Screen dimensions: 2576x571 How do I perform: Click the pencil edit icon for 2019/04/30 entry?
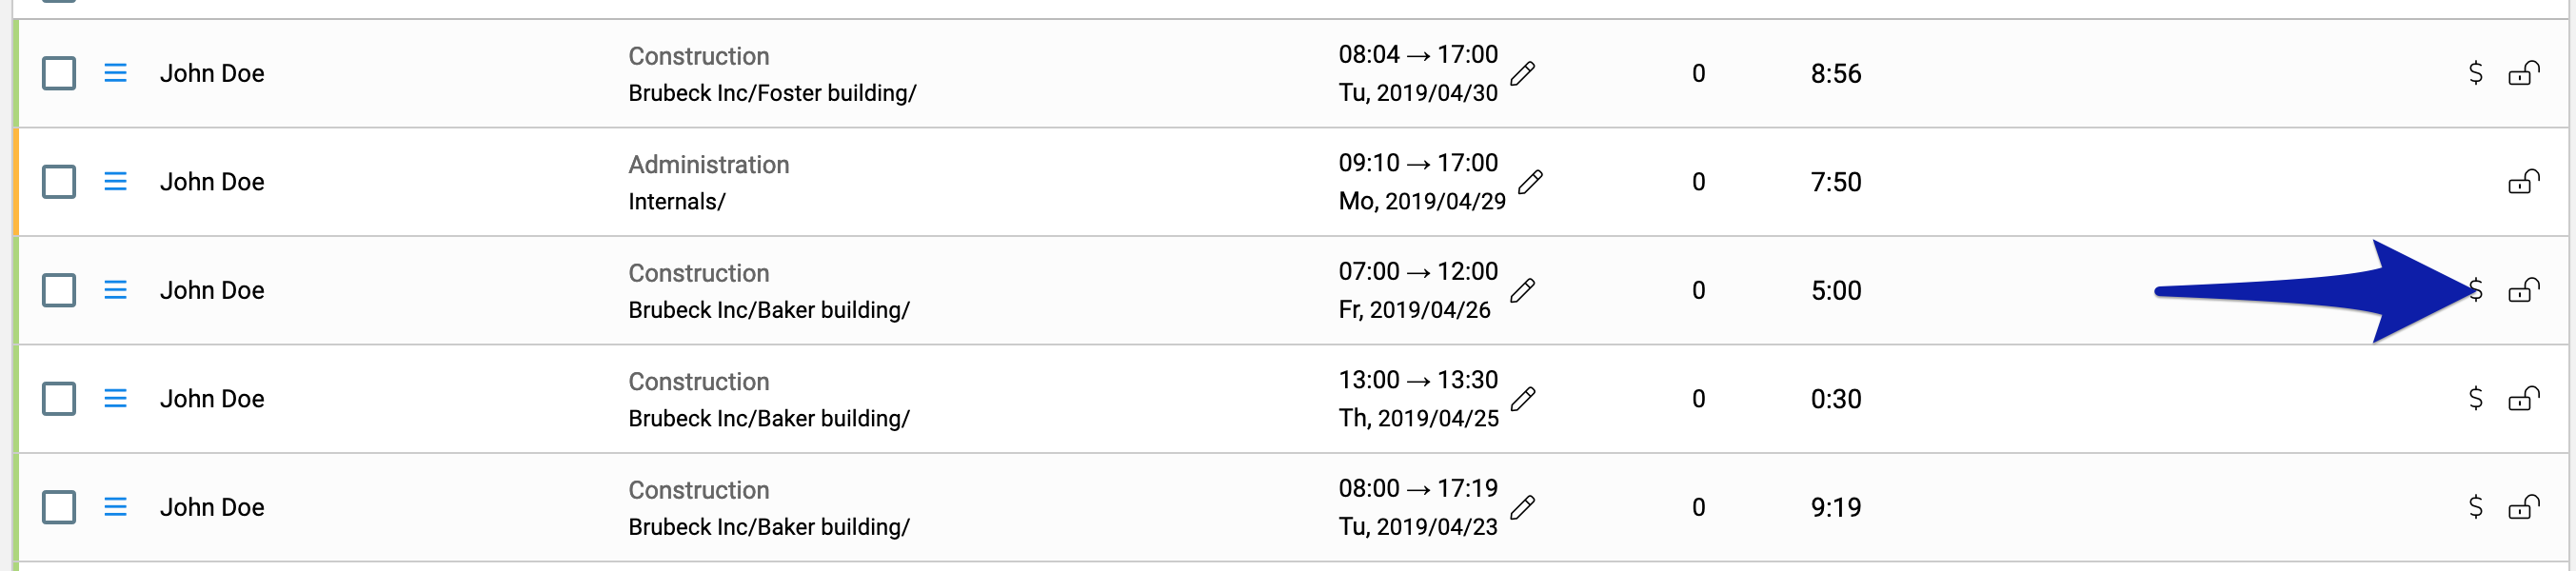click(x=1522, y=74)
